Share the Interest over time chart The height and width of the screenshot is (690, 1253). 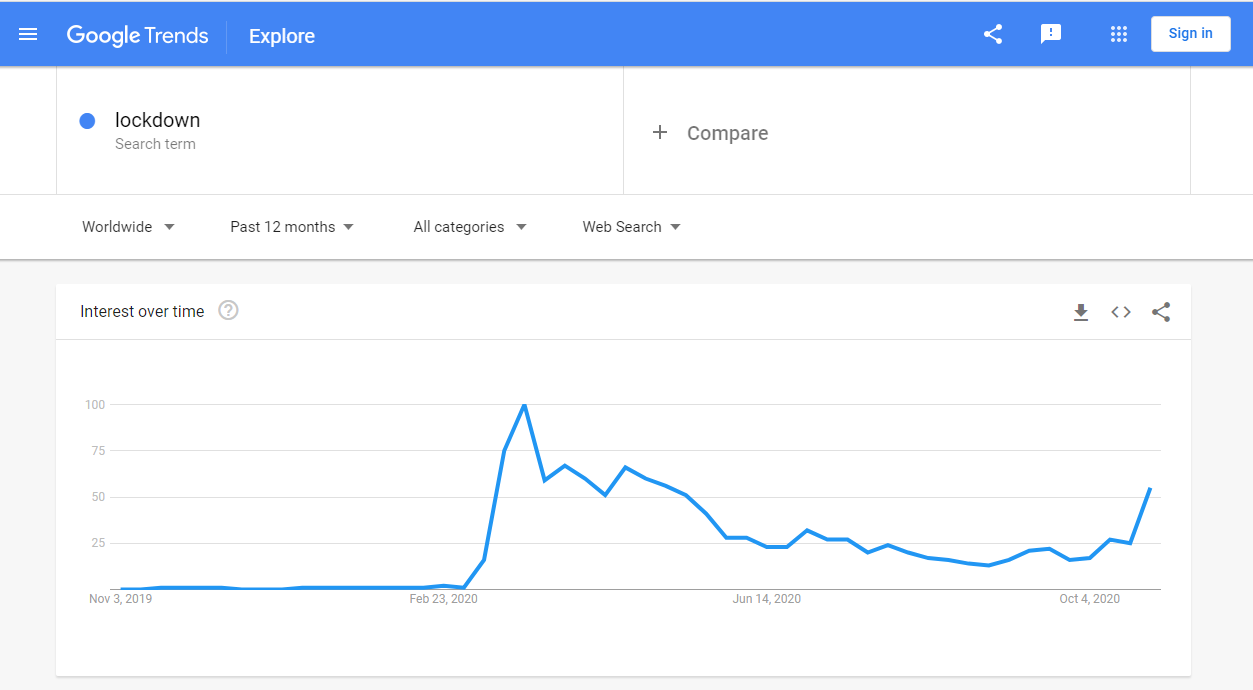click(x=1161, y=312)
